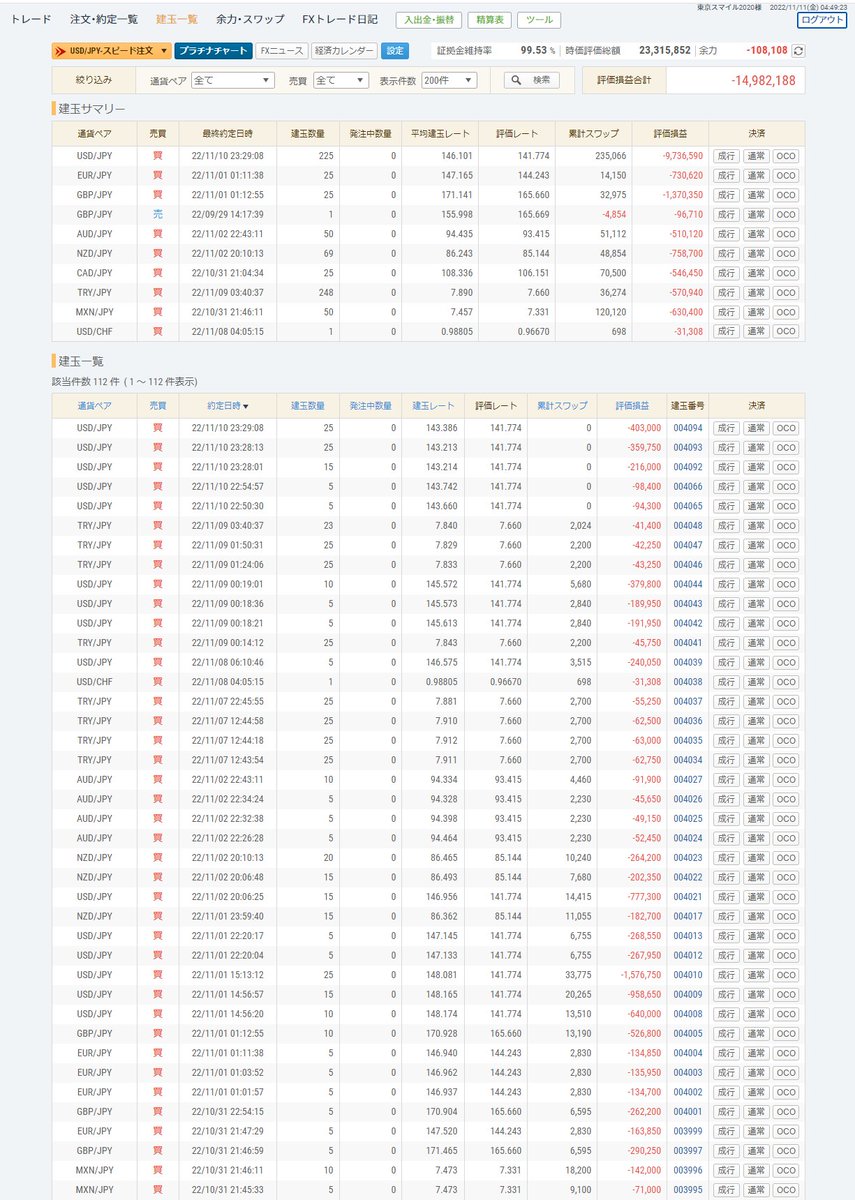Click 成行 for EUR/JPY in 建玉サマリー
Viewport: 855px width, 1200px height.
coord(725,175)
